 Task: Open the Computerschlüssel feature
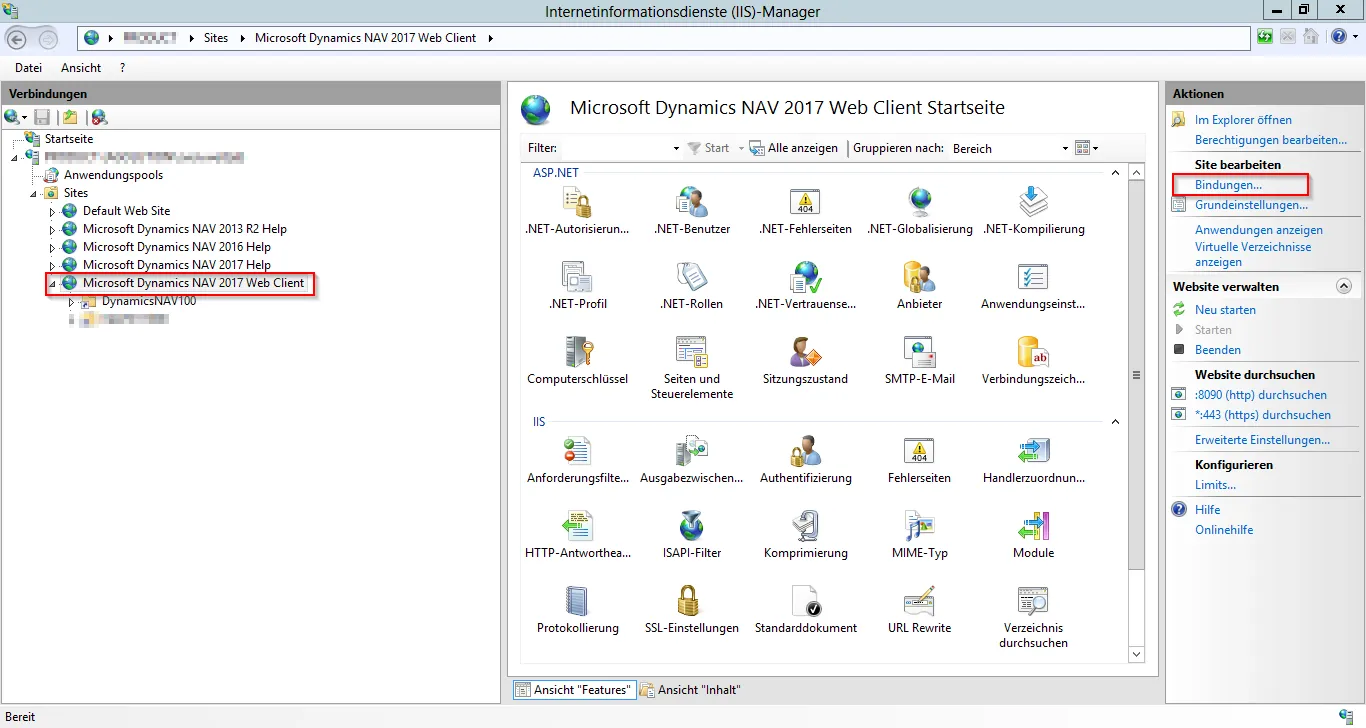(x=578, y=361)
